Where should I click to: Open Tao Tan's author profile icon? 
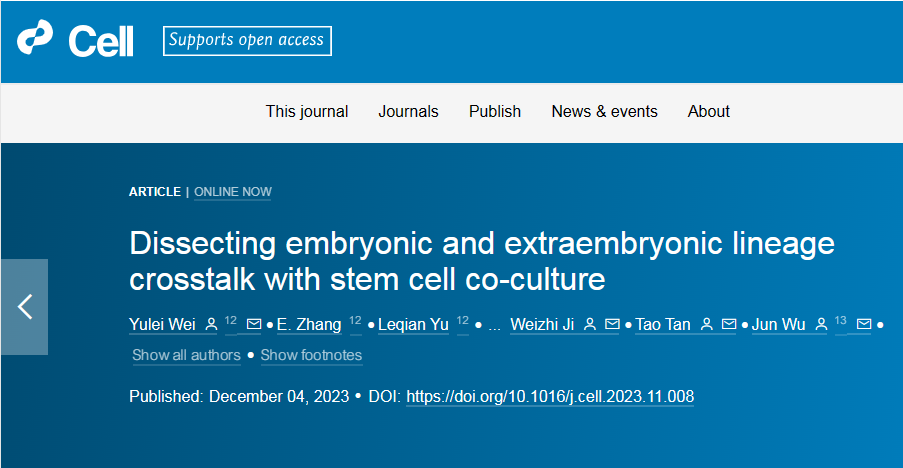pyautogui.click(x=707, y=325)
